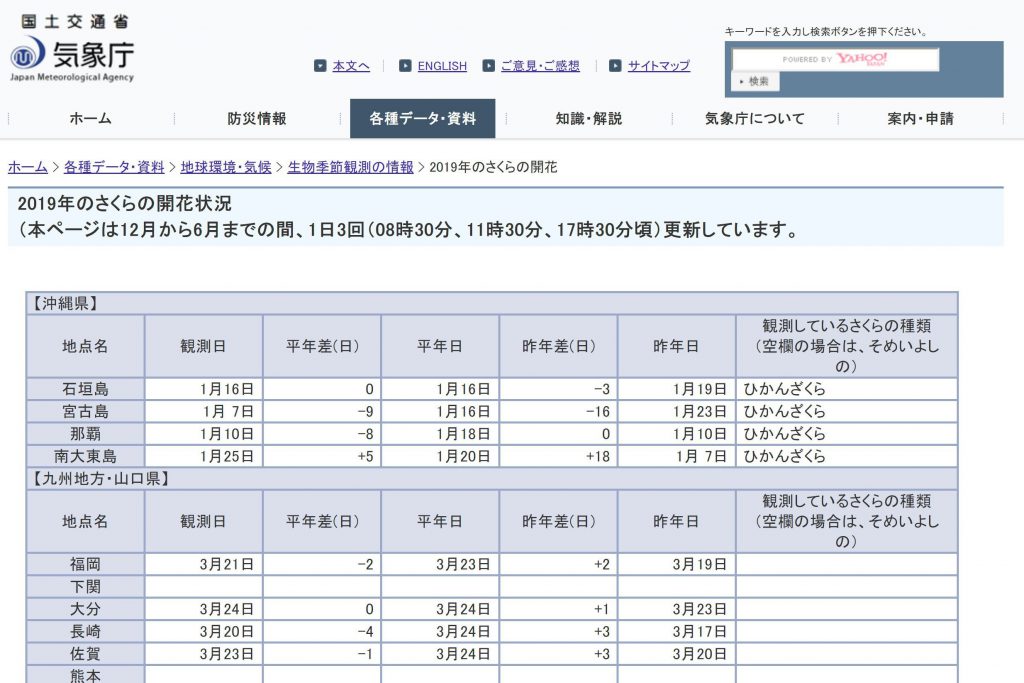Click 南大東島 observation date 1月25日
This screenshot has height=683, width=1024.
(x=227, y=456)
